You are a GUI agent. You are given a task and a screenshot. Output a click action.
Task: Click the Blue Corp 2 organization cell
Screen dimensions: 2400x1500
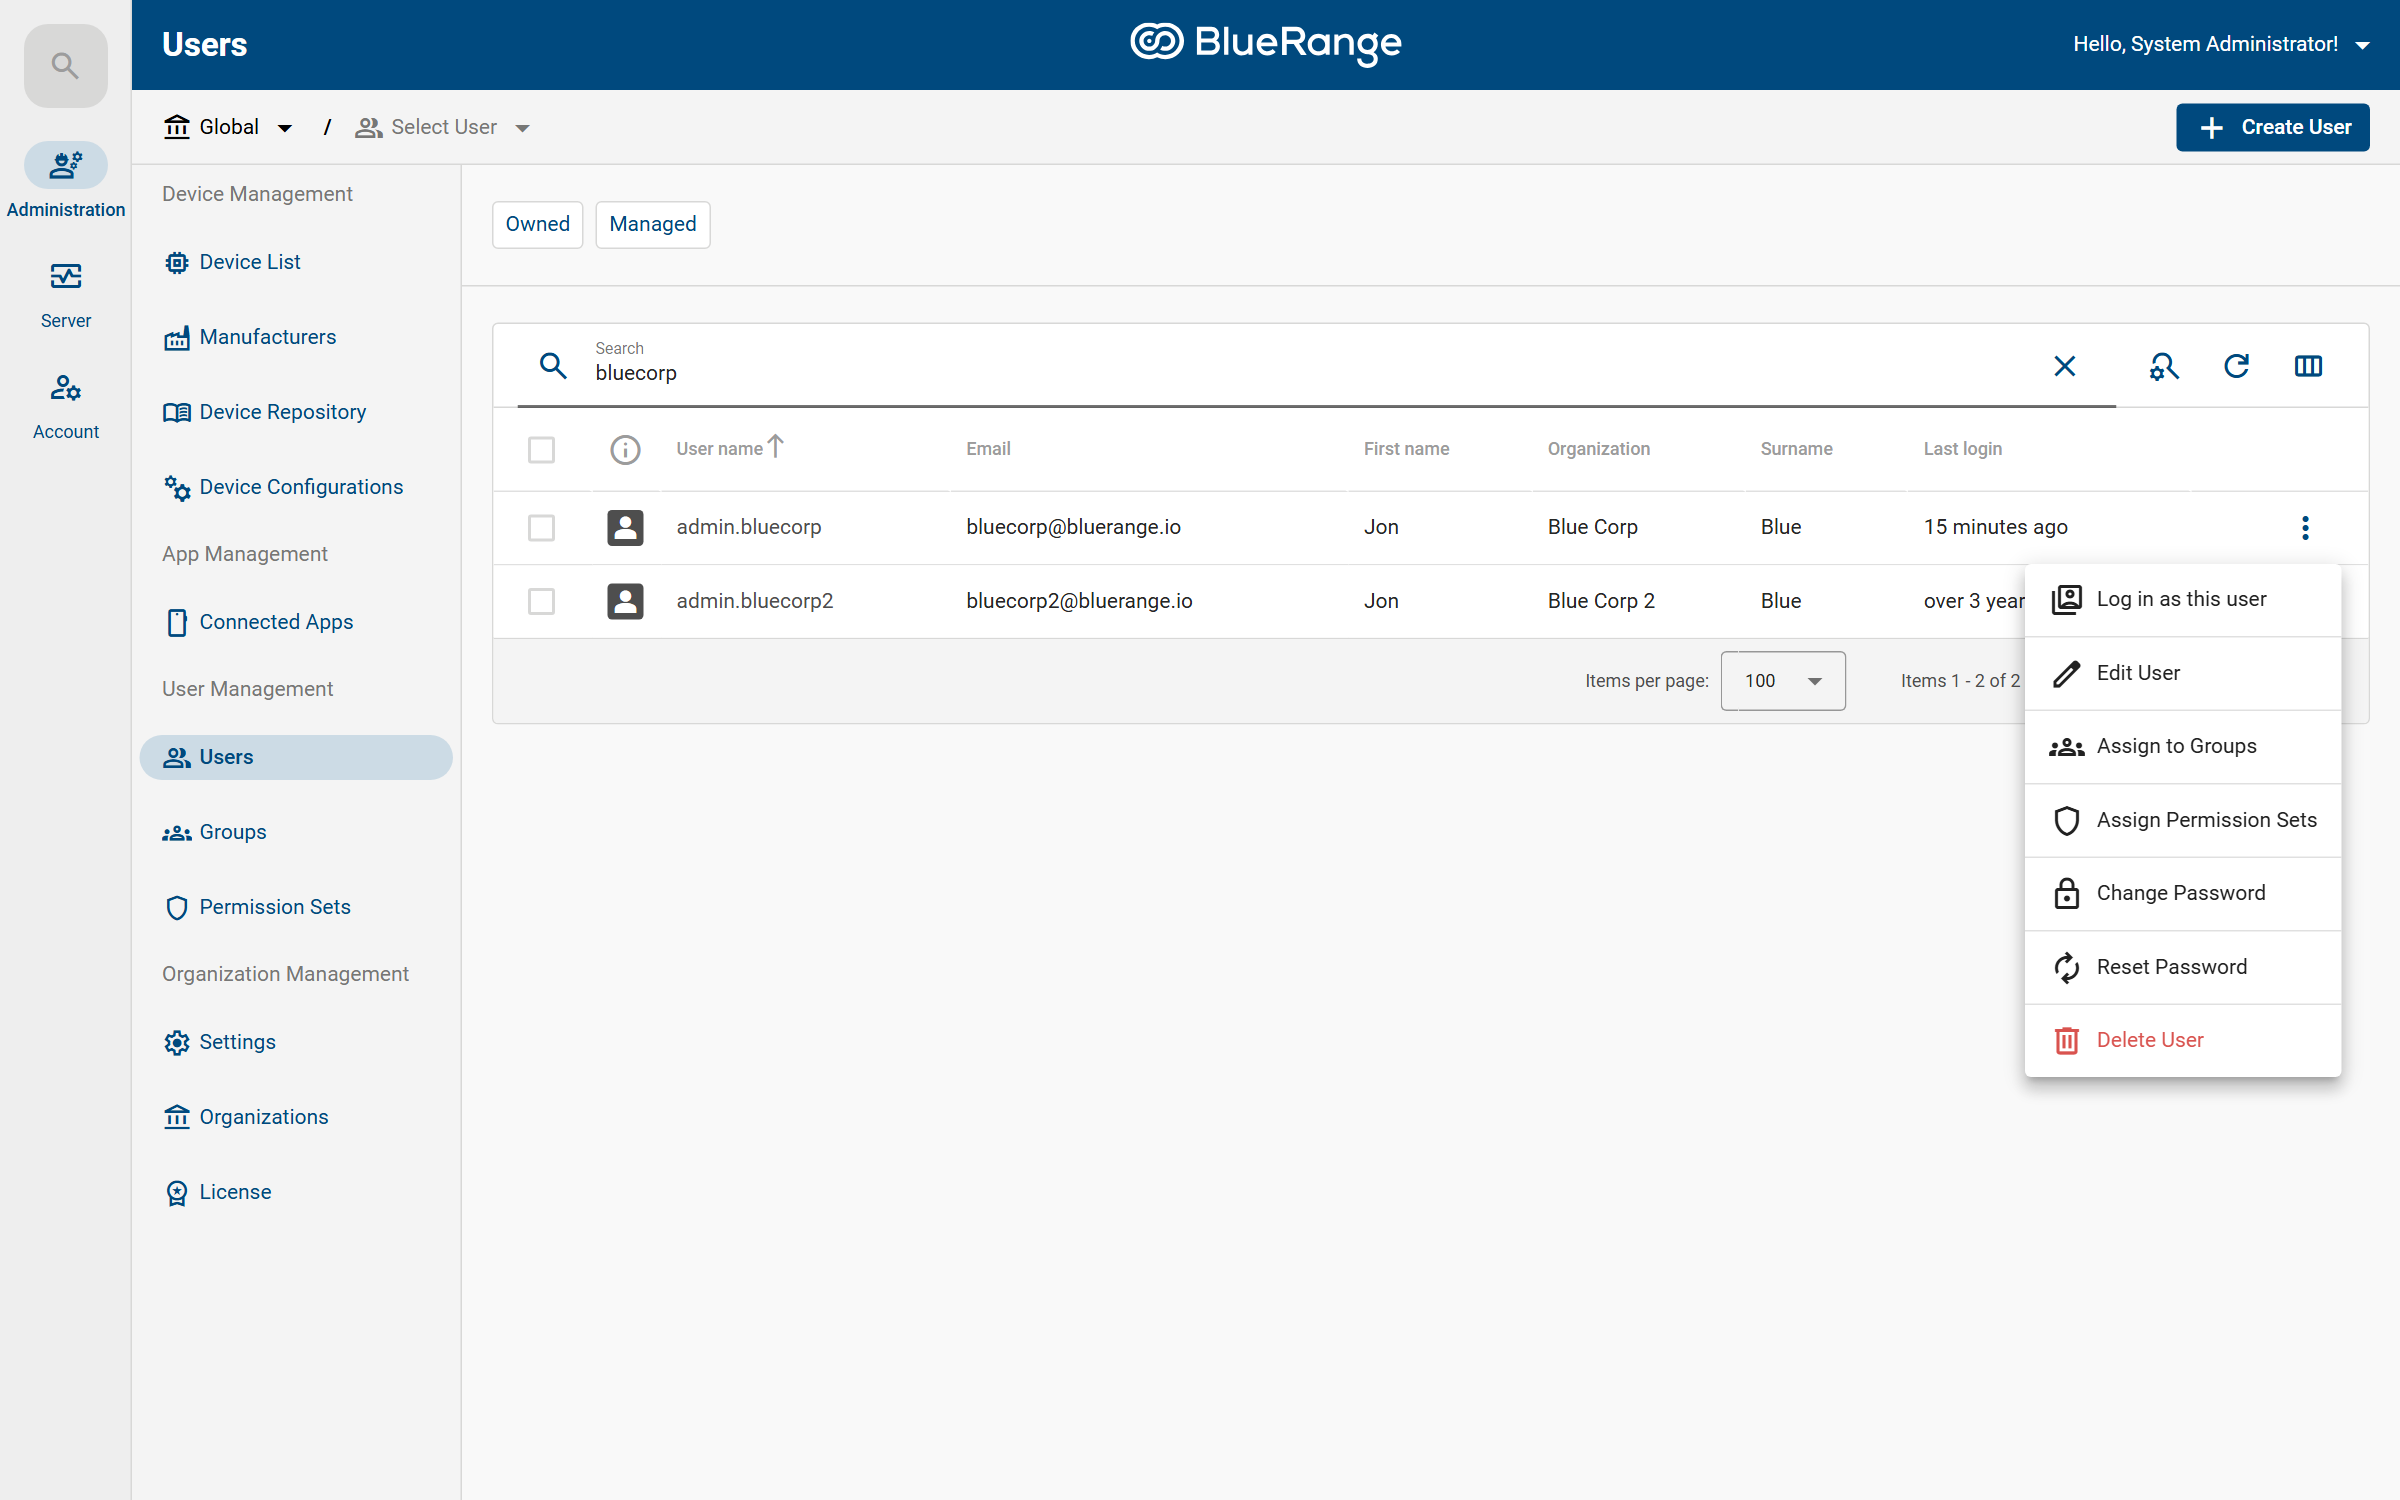(x=1601, y=601)
